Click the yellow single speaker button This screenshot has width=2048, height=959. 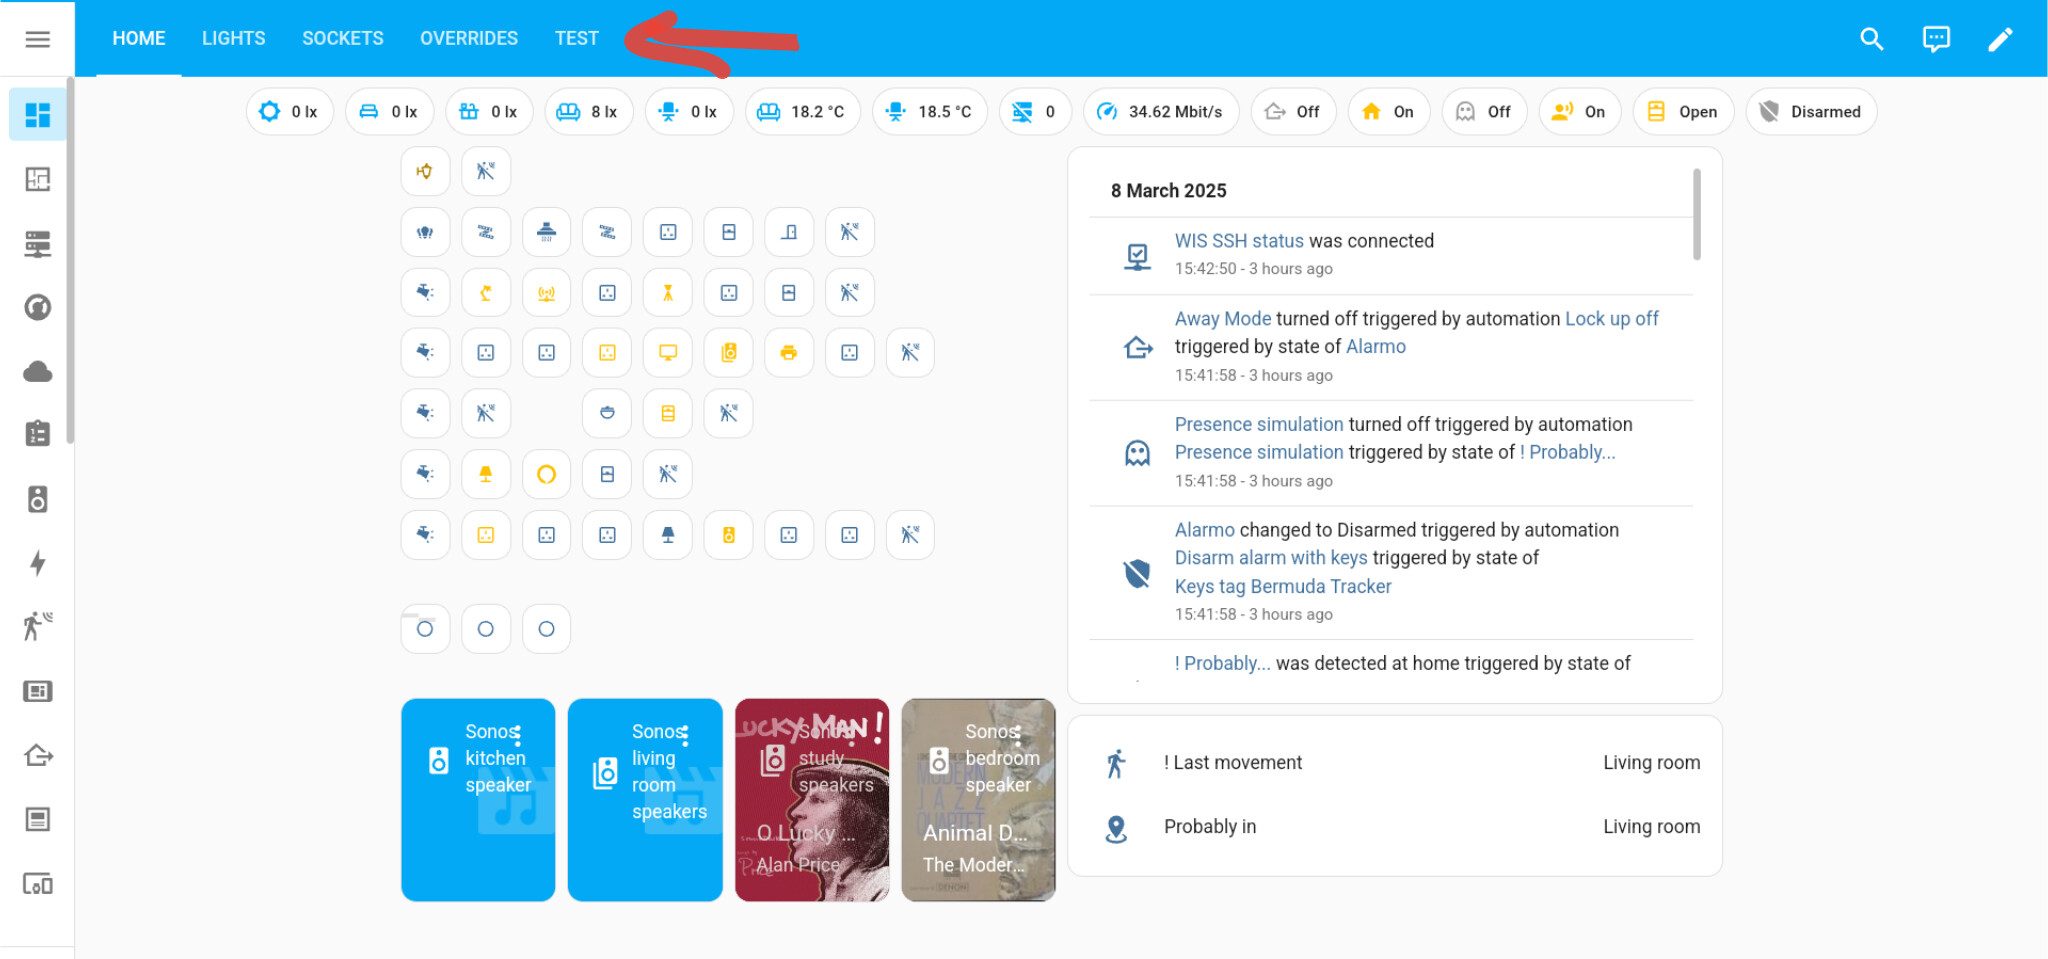pyautogui.click(x=729, y=535)
